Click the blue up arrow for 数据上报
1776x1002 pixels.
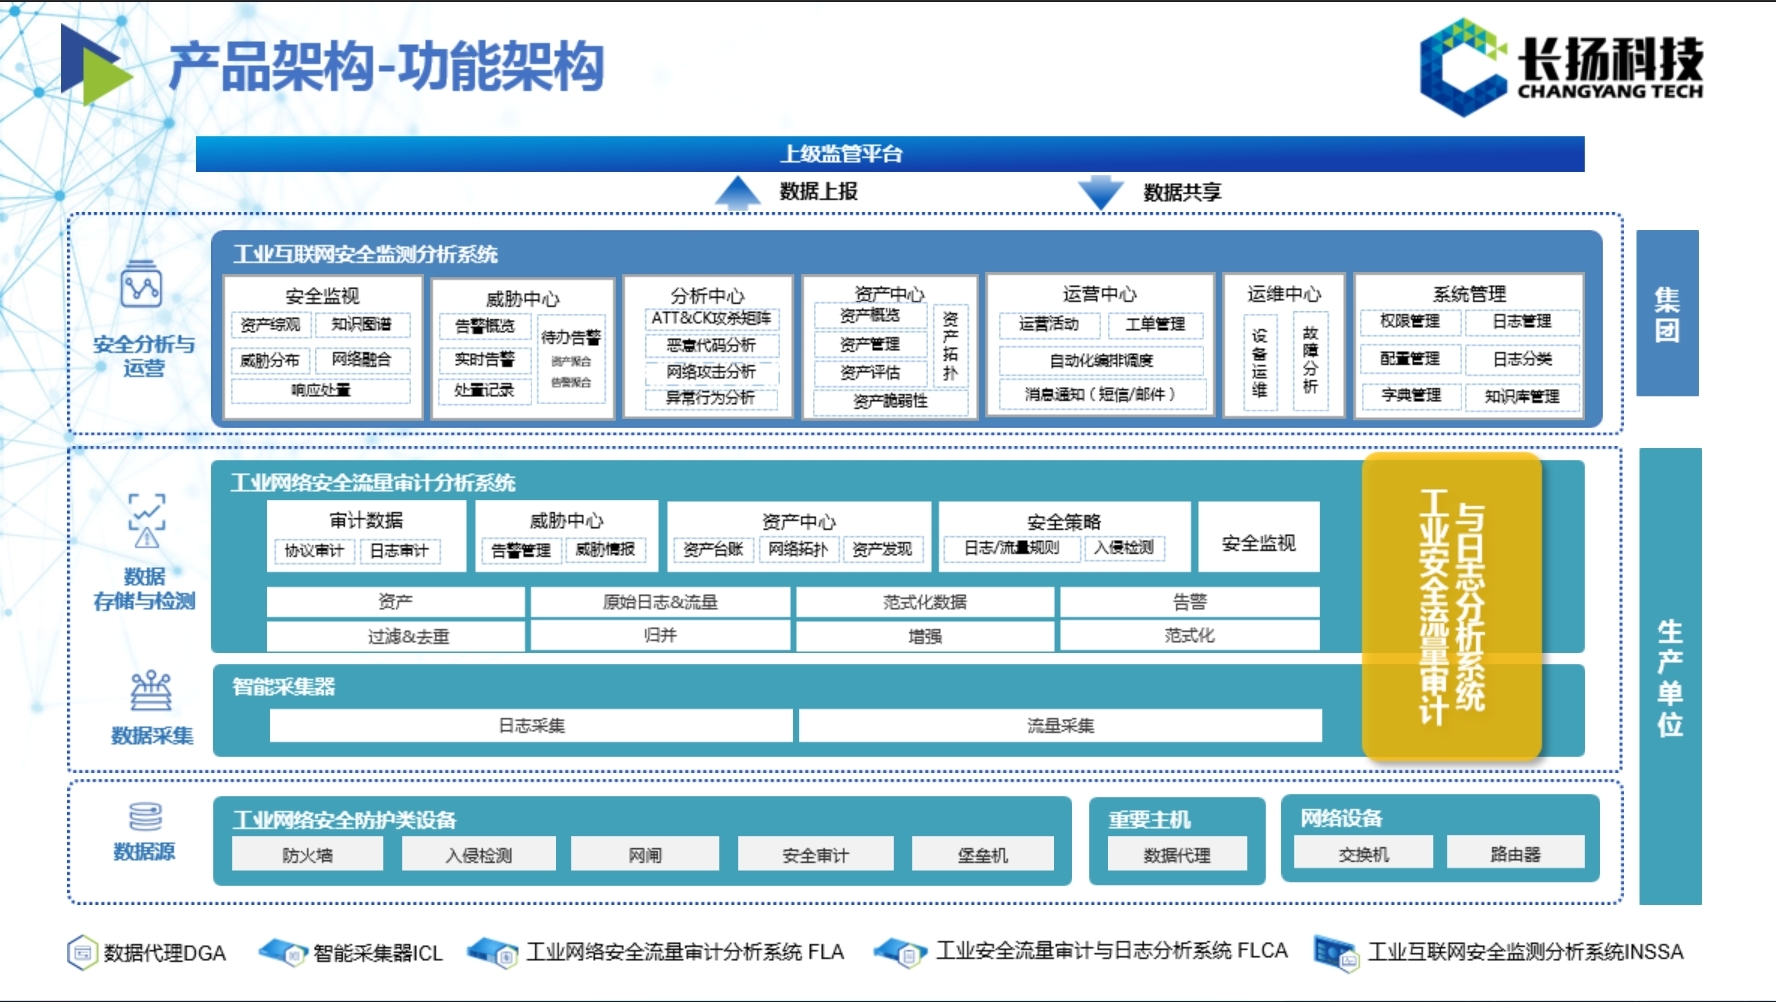pos(738,192)
